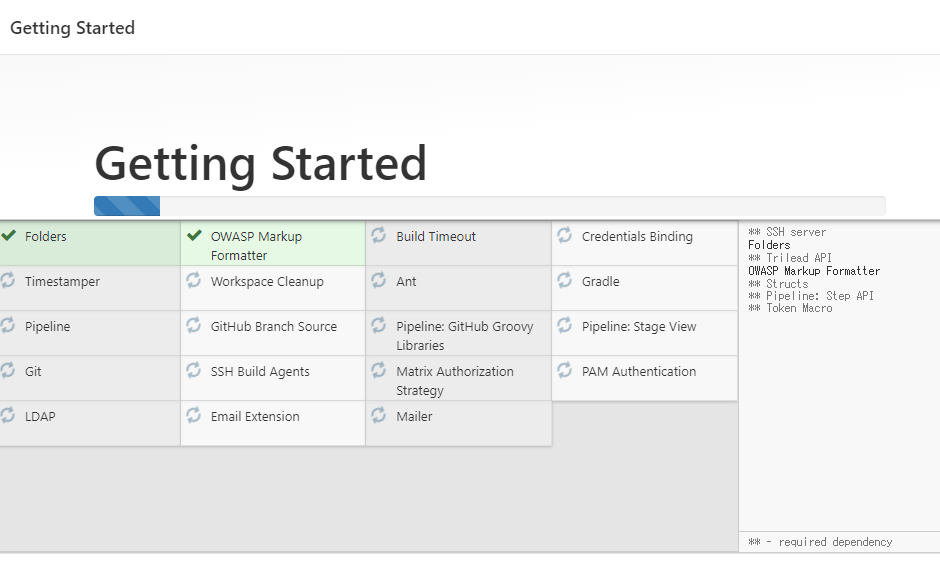Click 'OWASP Markup Formatter' in install log
Viewport: 940px width, 570px height.
click(x=814, y=271)
